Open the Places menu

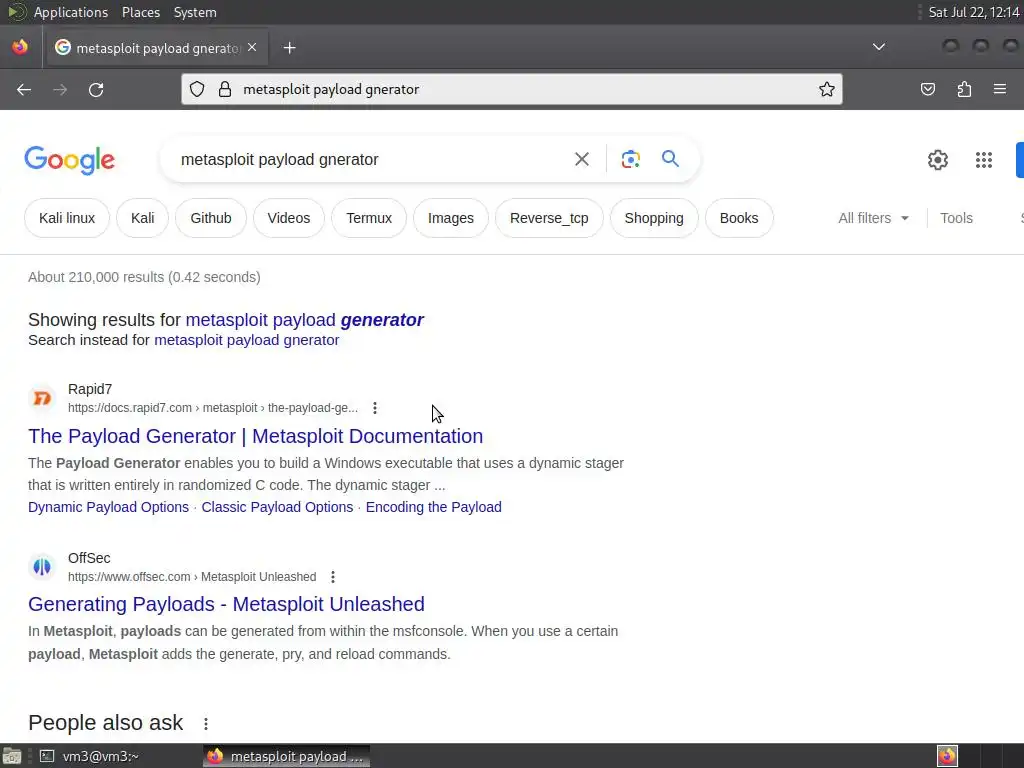(x=140, y=12)
